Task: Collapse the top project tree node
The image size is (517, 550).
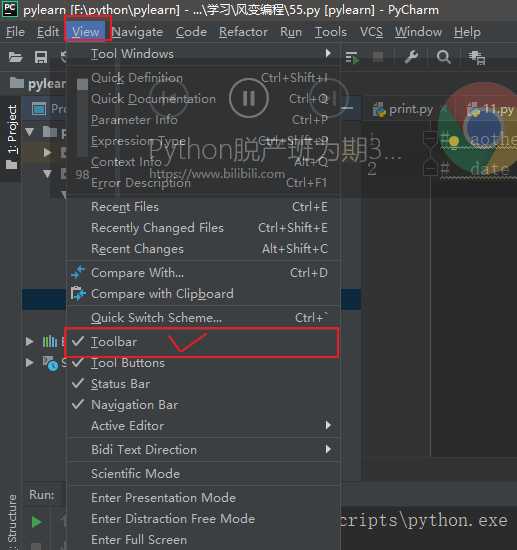Action: click(30, 132)
